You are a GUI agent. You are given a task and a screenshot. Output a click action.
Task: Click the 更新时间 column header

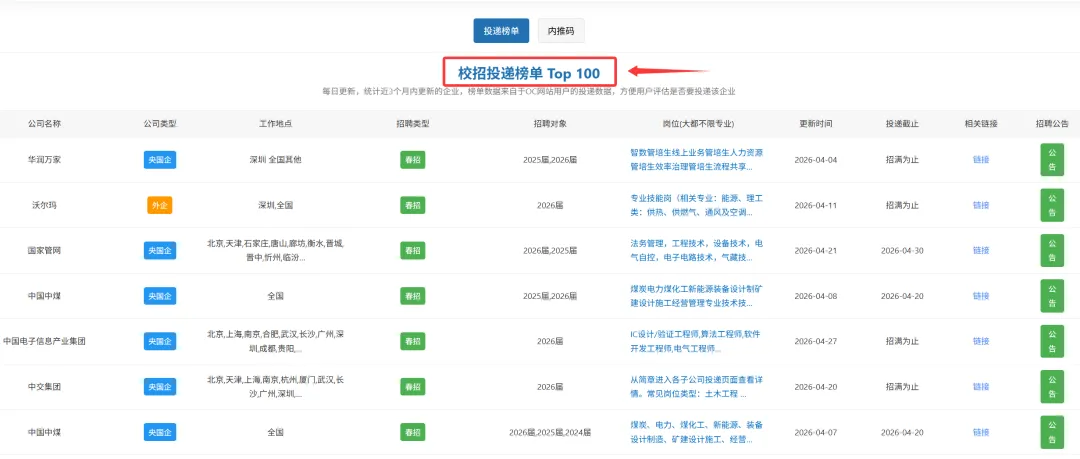816,124
